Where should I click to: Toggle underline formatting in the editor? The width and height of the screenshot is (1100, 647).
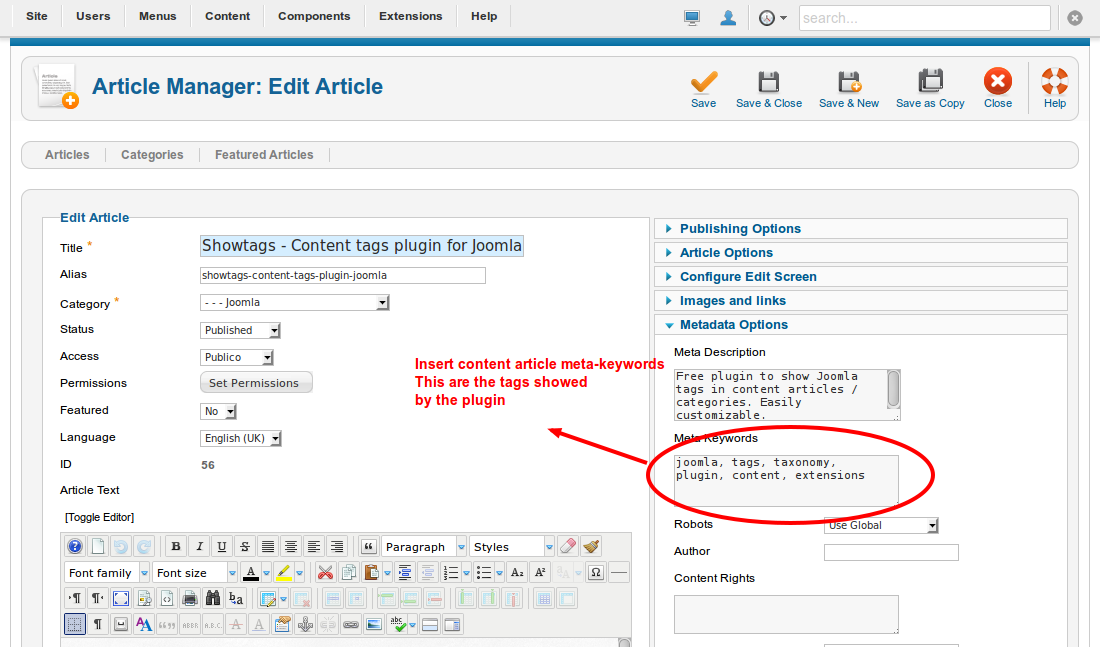coord(222,546)
